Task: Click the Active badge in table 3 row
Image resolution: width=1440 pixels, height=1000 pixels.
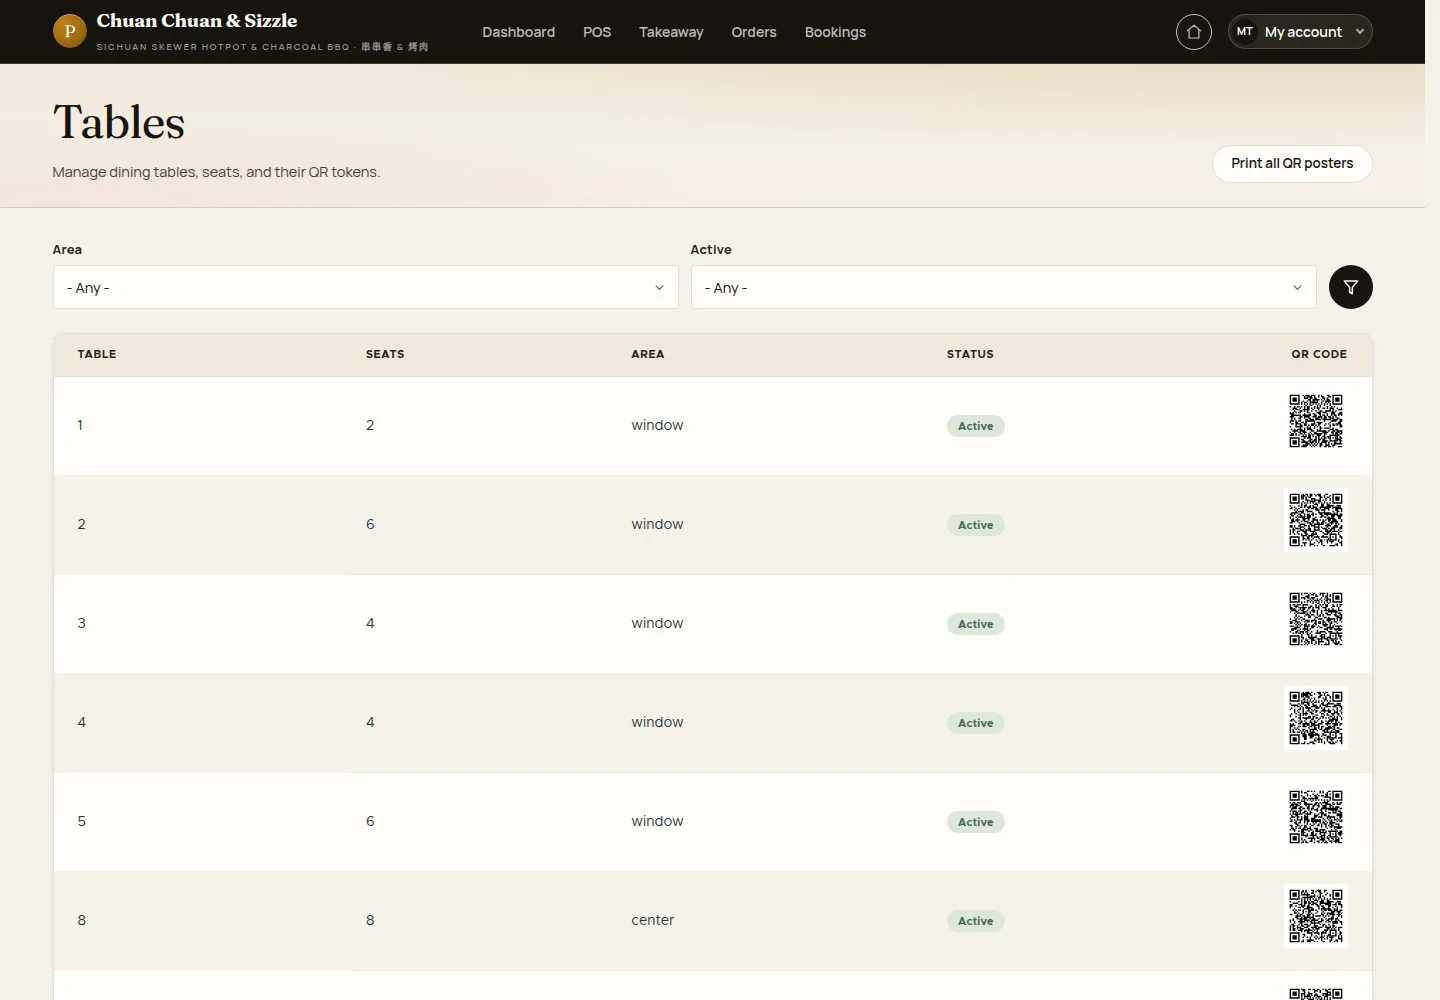Action: point(975,624)
